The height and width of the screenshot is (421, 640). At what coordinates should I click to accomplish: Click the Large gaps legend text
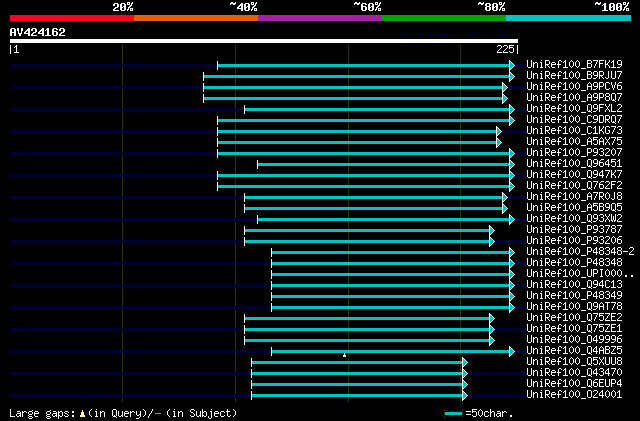123,413
